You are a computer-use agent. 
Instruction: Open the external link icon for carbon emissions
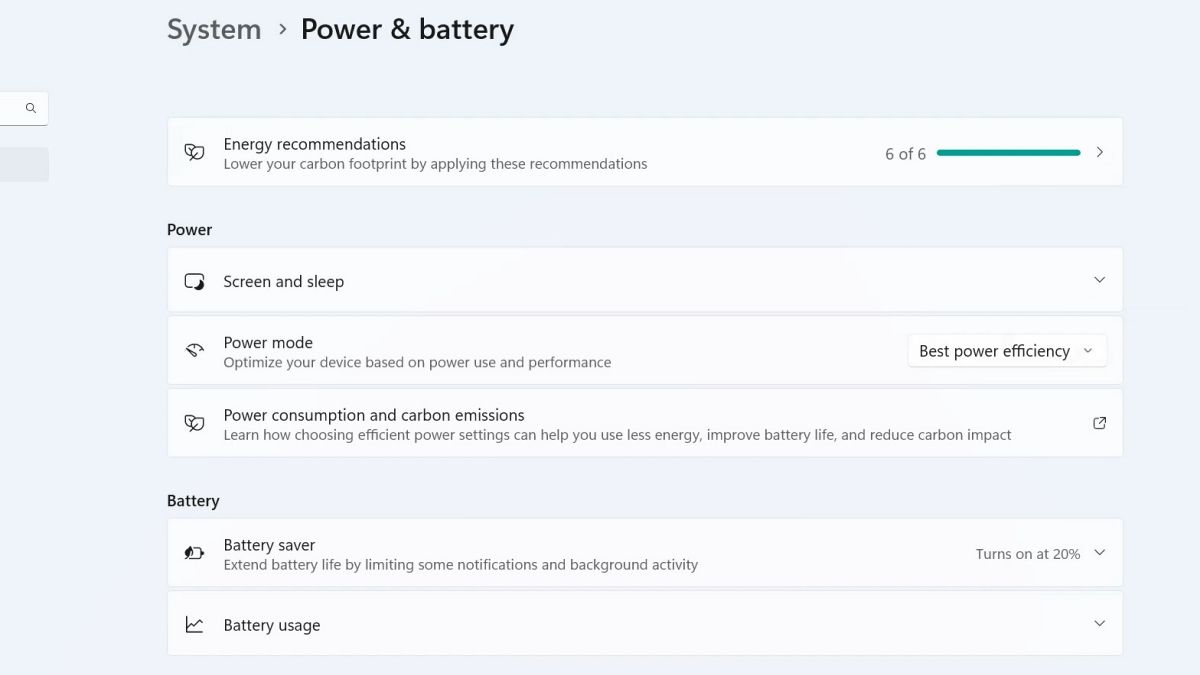click(x=1099, y=423)
